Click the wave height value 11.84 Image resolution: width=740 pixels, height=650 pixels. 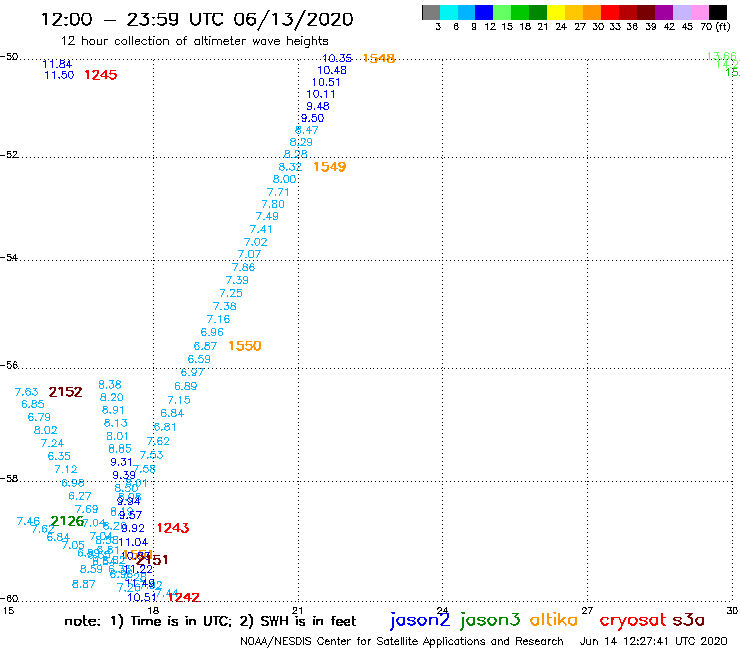coord(57,64)
